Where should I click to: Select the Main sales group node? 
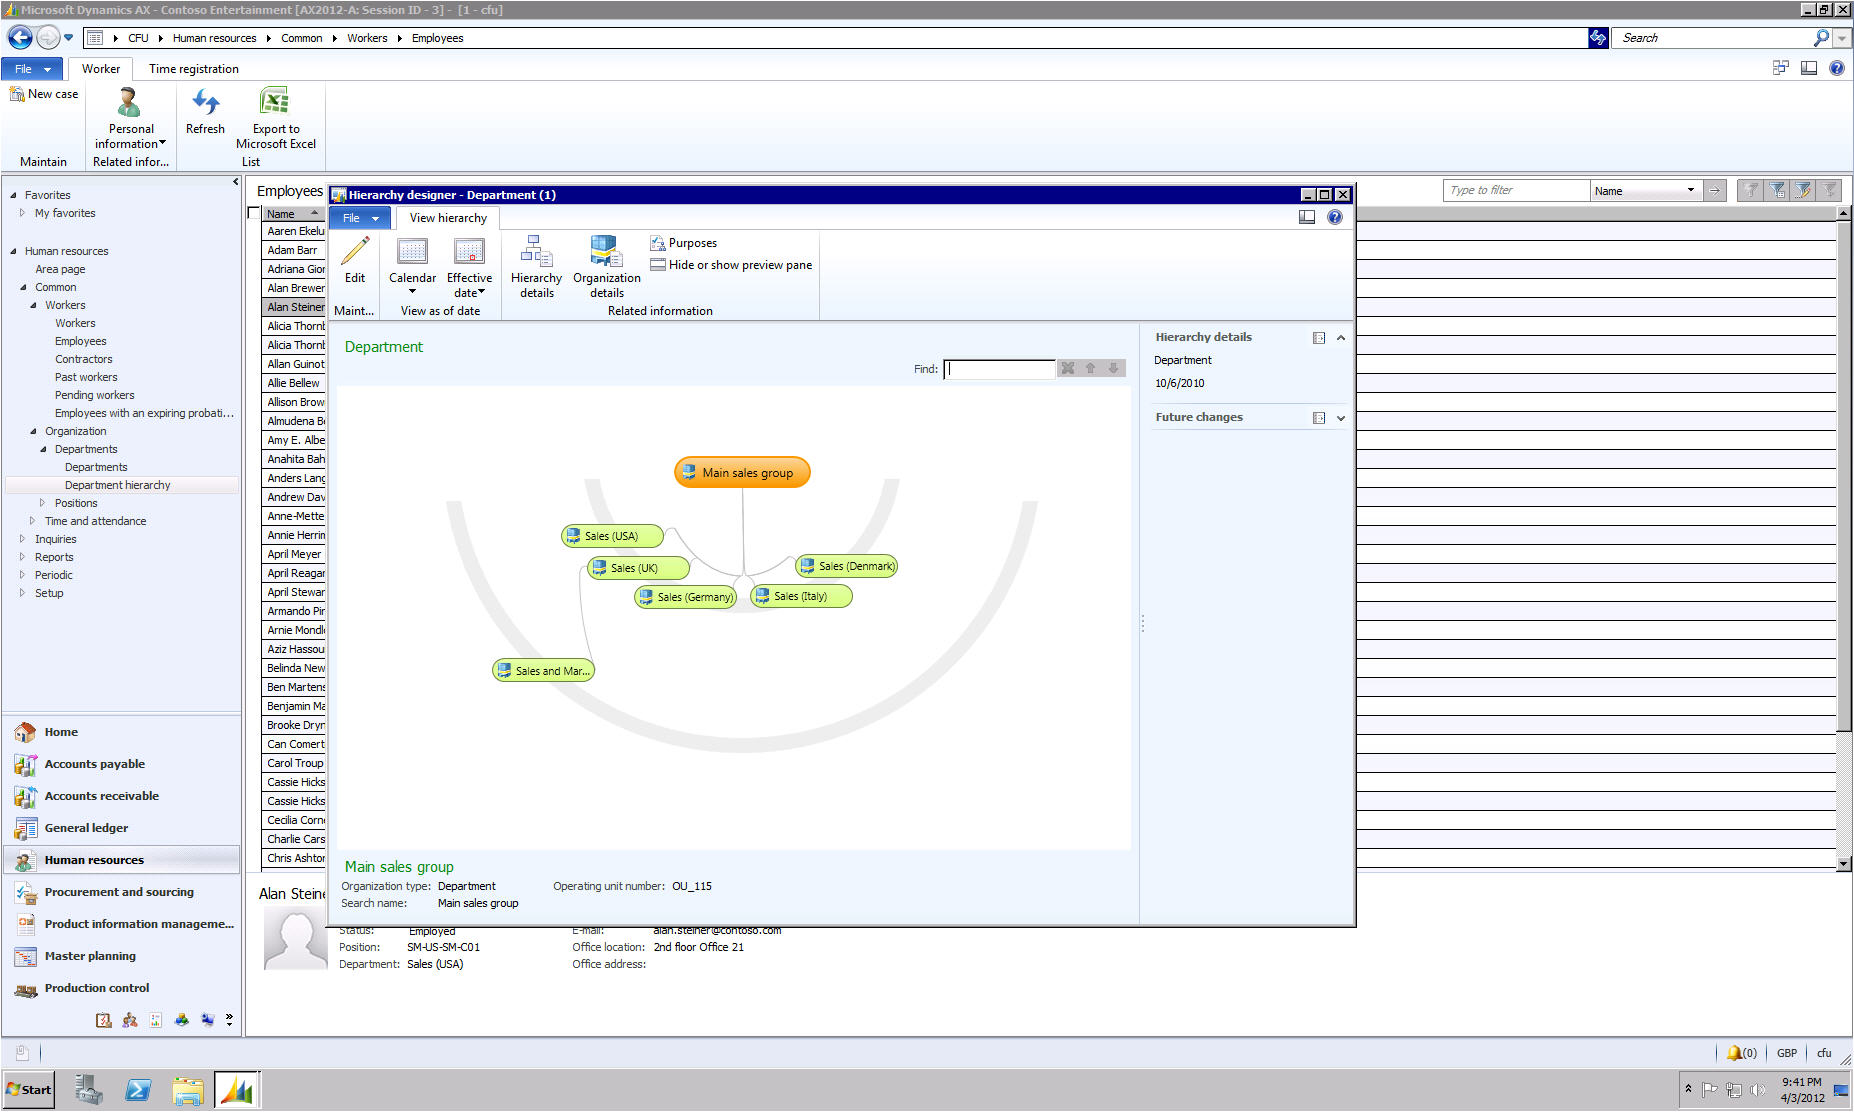pos(742,473)
